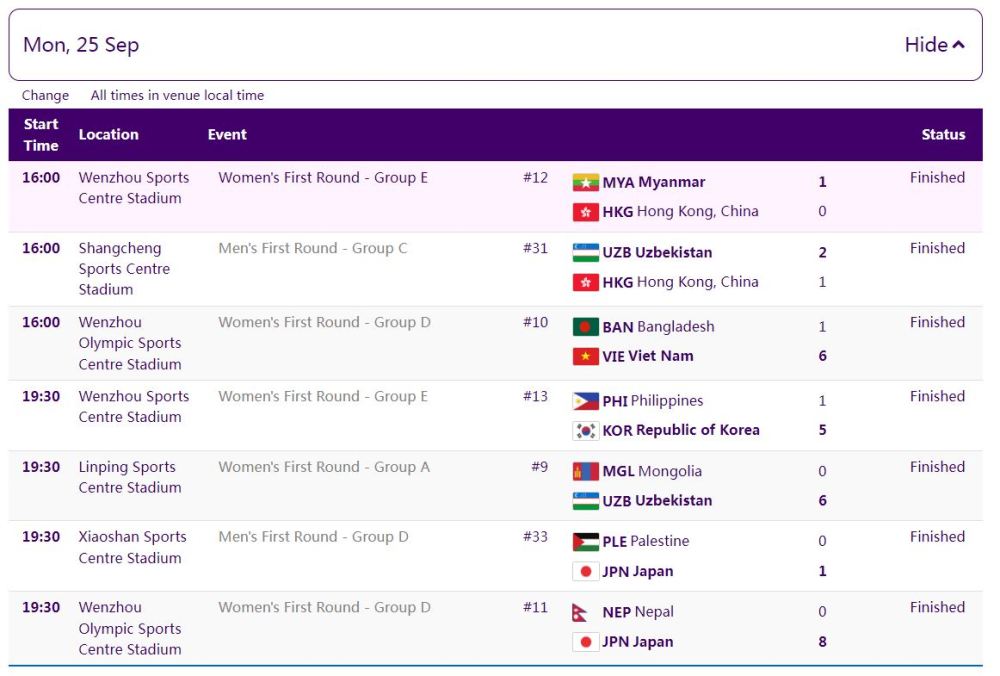Click the Japan flag in match #11

point(585,642)
